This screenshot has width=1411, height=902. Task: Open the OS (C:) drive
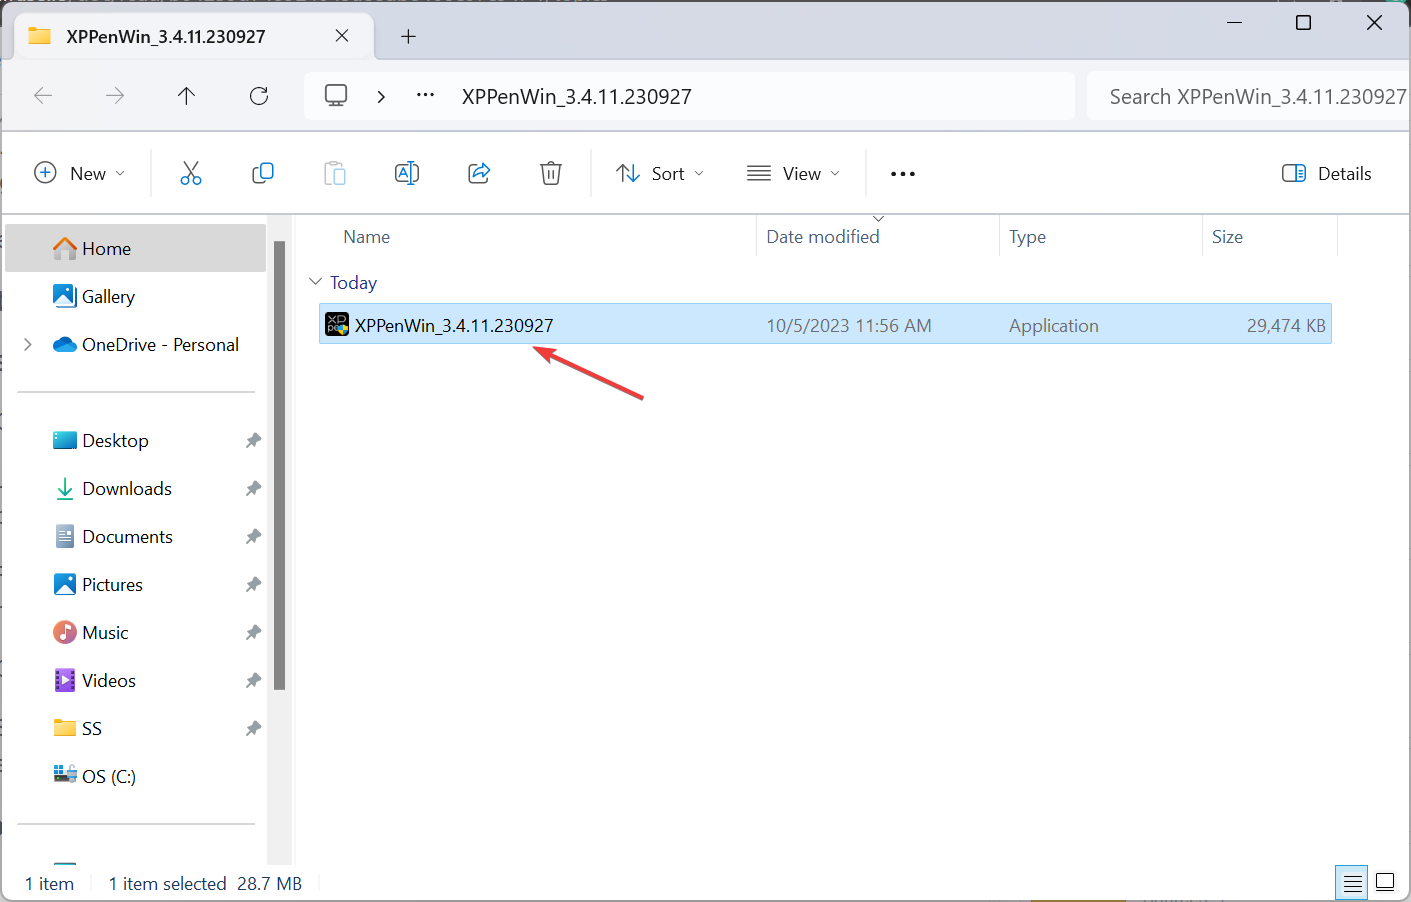click(x=109, y=776)
